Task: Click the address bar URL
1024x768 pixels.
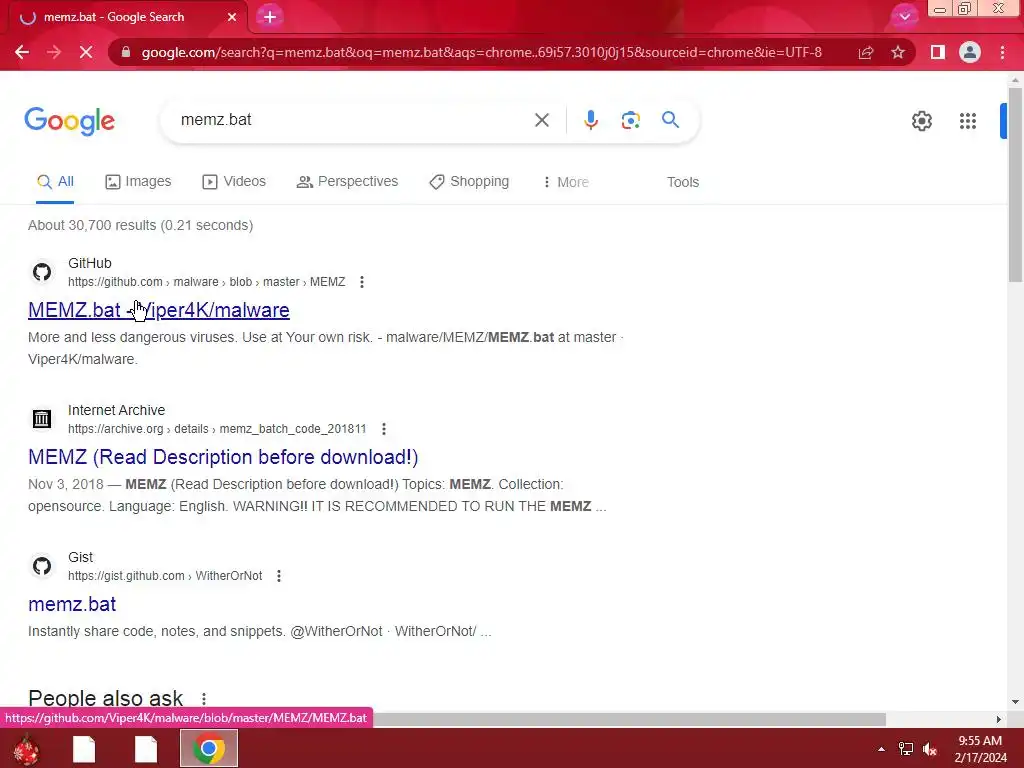Action: (x=481, y=52)
